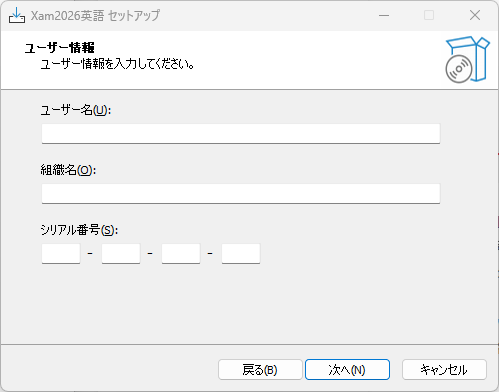Image resolution: width=499 pixels, height=392 pixels.
Task: Select the first serial number box
Action: [61, 254]
